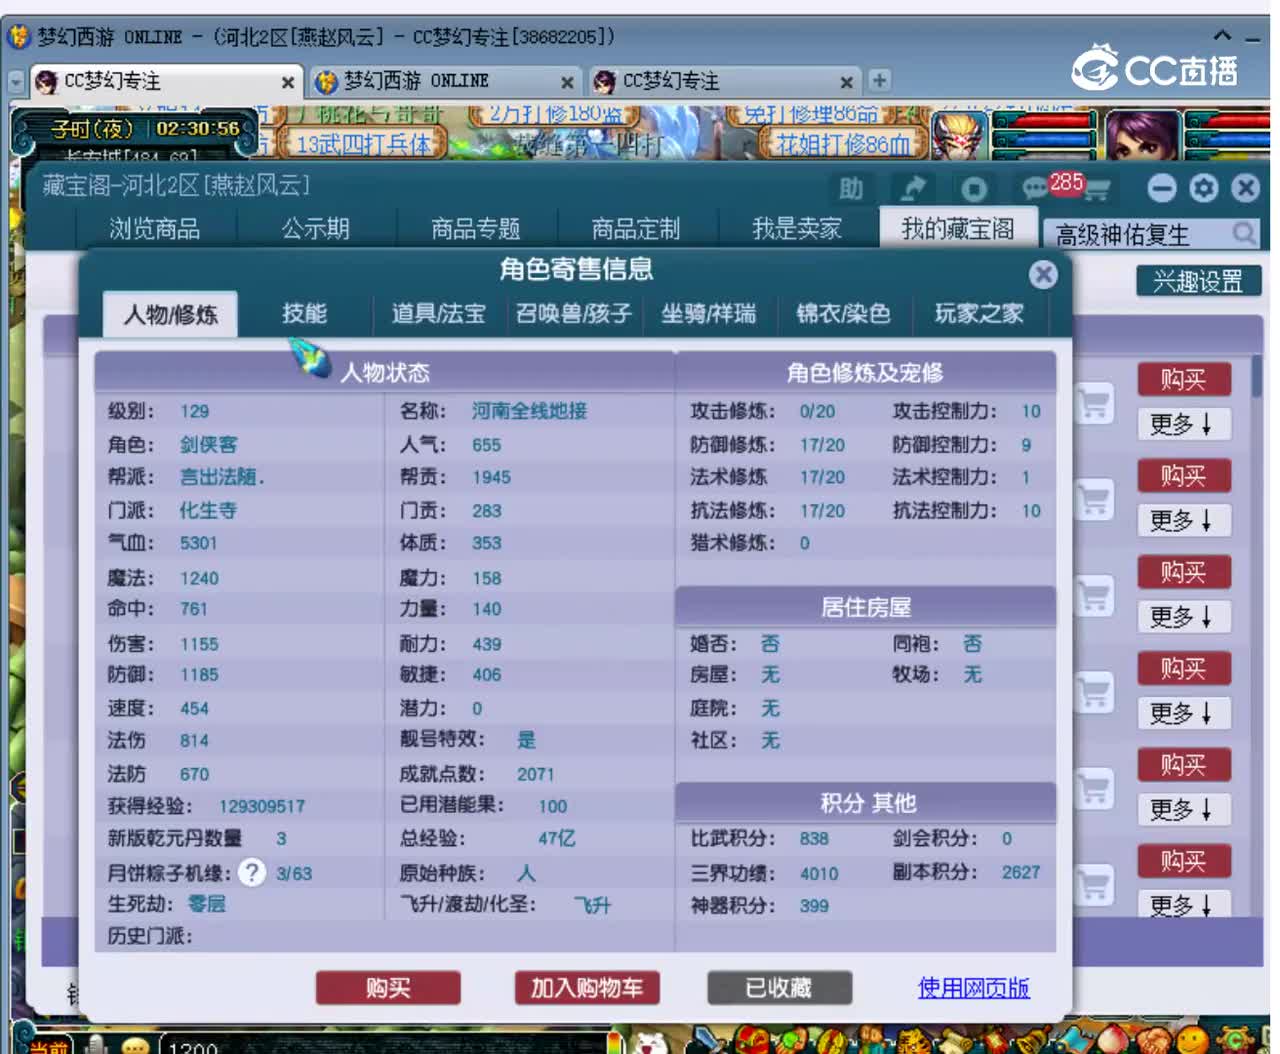Viewport: 1280px width, 1054px height.
Task: Click the purple-haired character portrait in game HUD
Action: click(x=1142, y=135)
